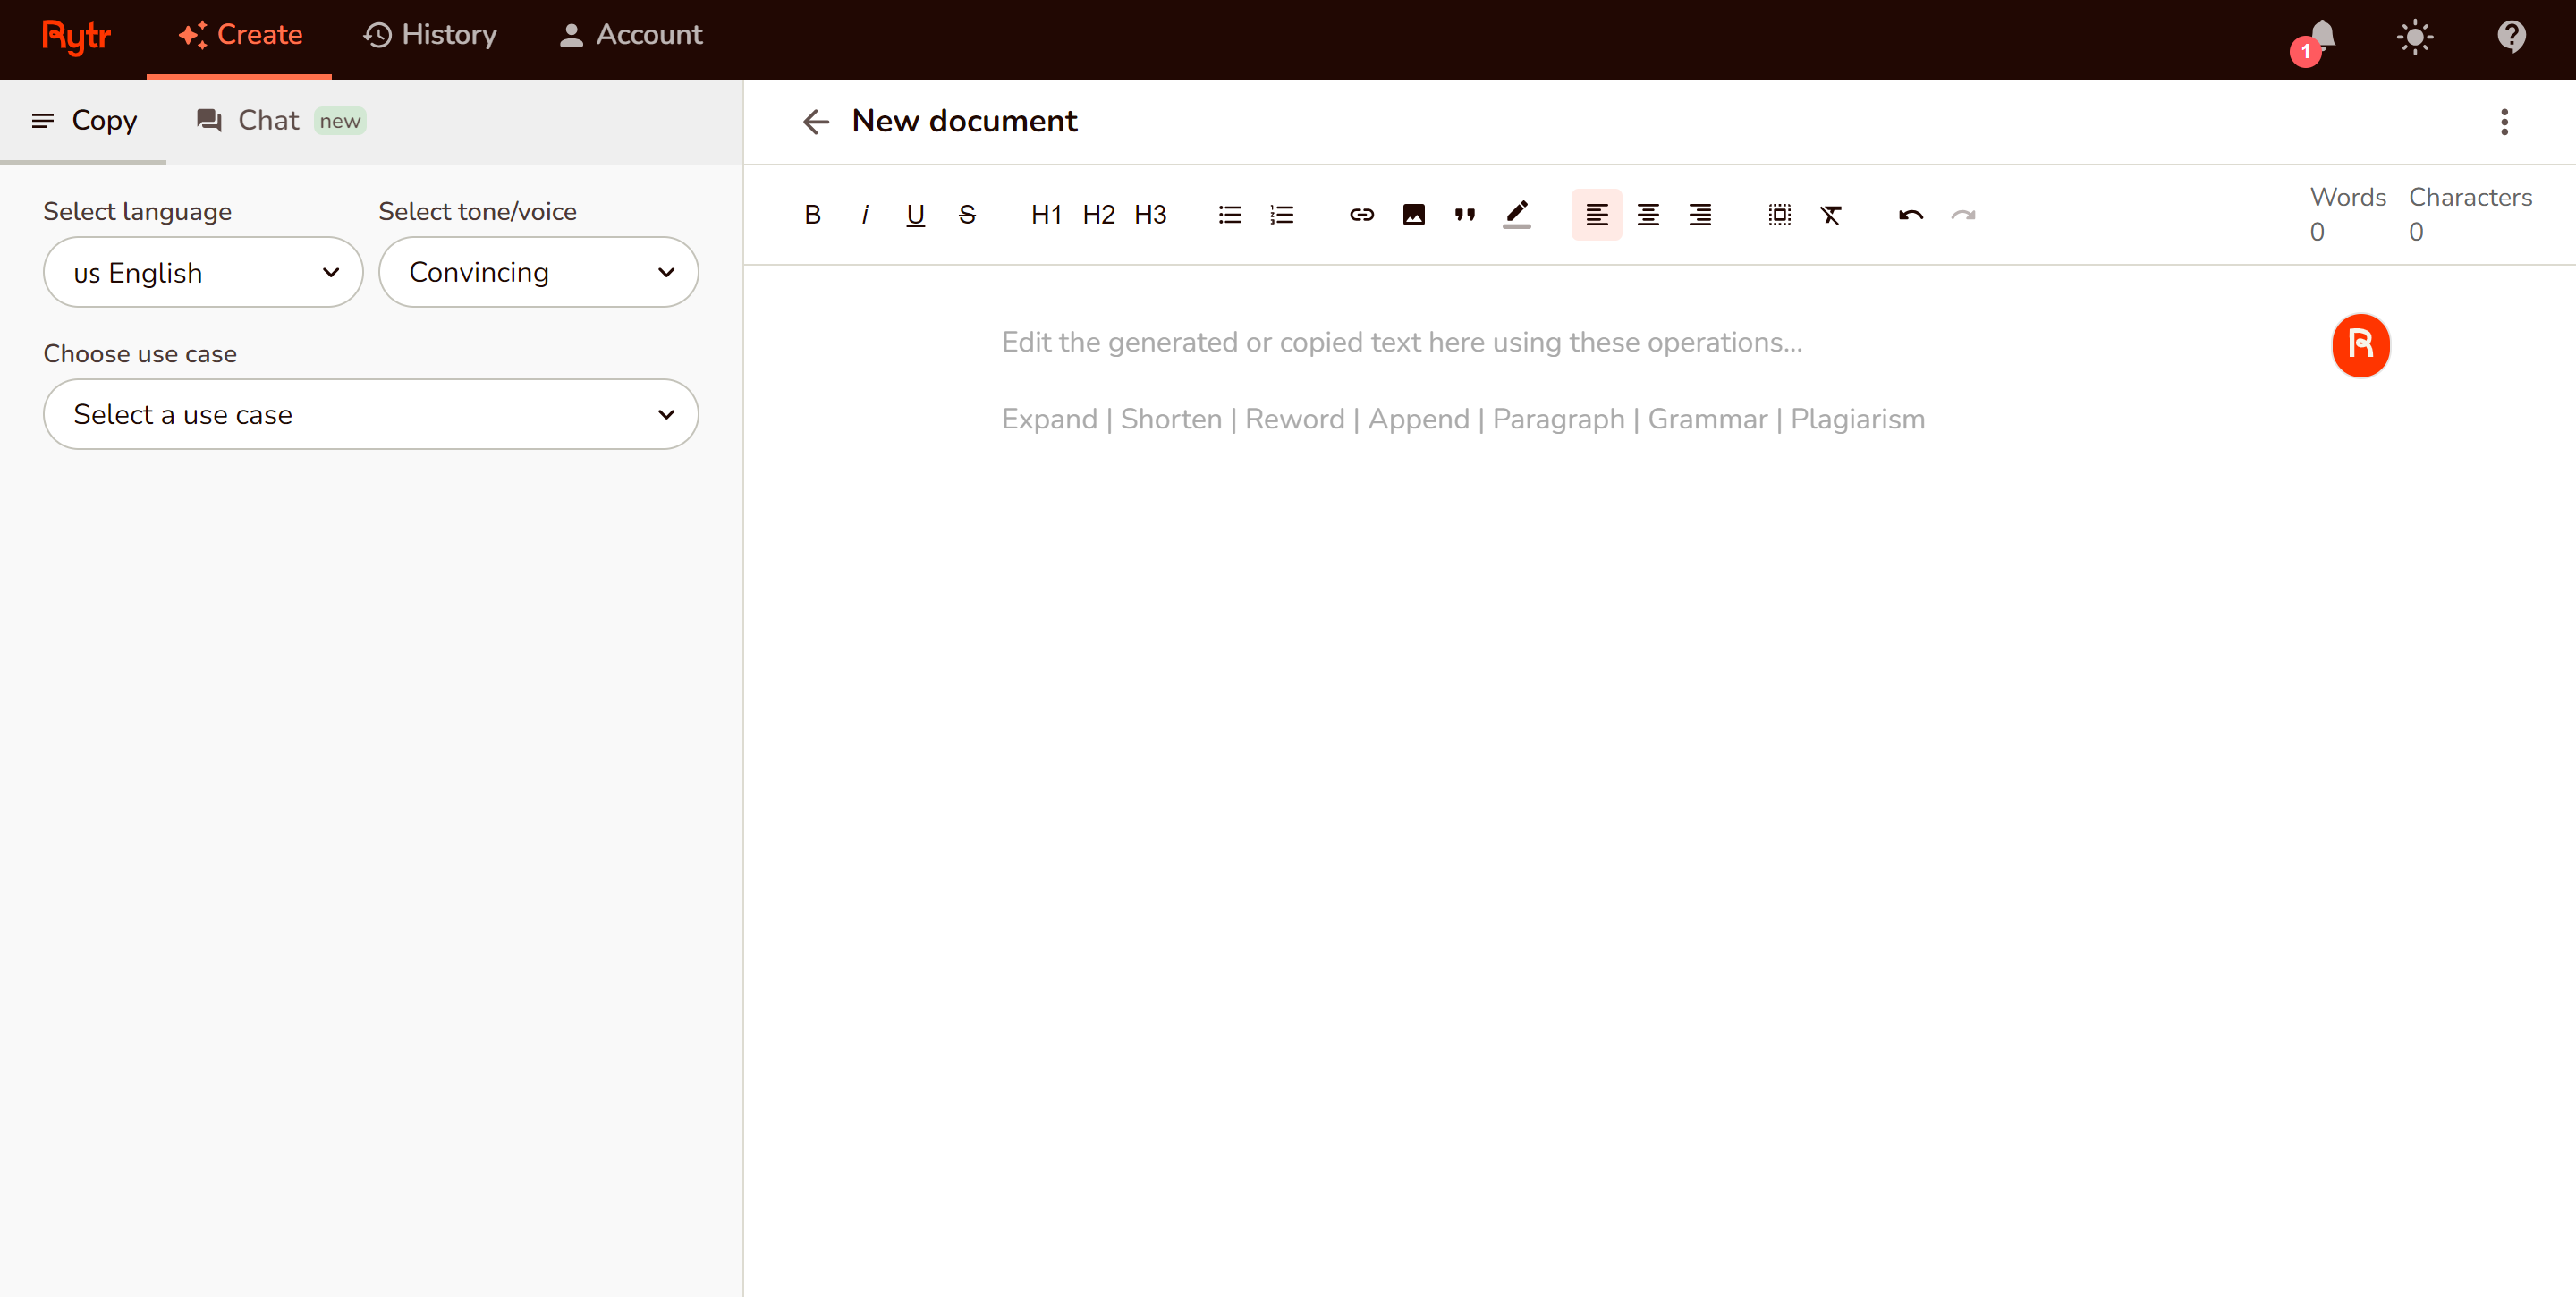The height and width of the screenshot is (1297, 2576).
Task: Expand the Convincing tone dropdown
Action: pos(538,272)
